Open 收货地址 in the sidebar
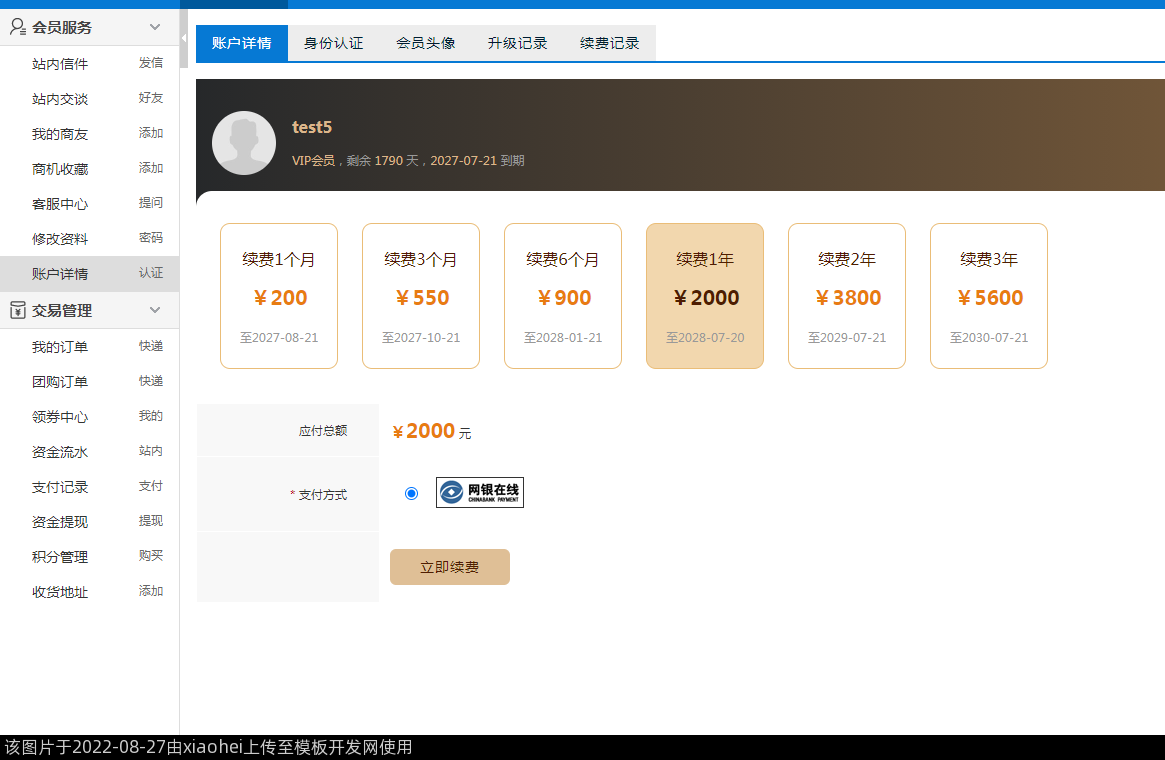This screenshot has height=760, width=1165. pos(60,592)
